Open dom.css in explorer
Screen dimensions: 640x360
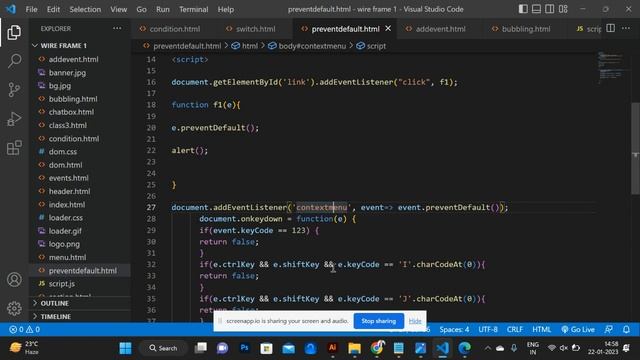[x=62, y=151]
